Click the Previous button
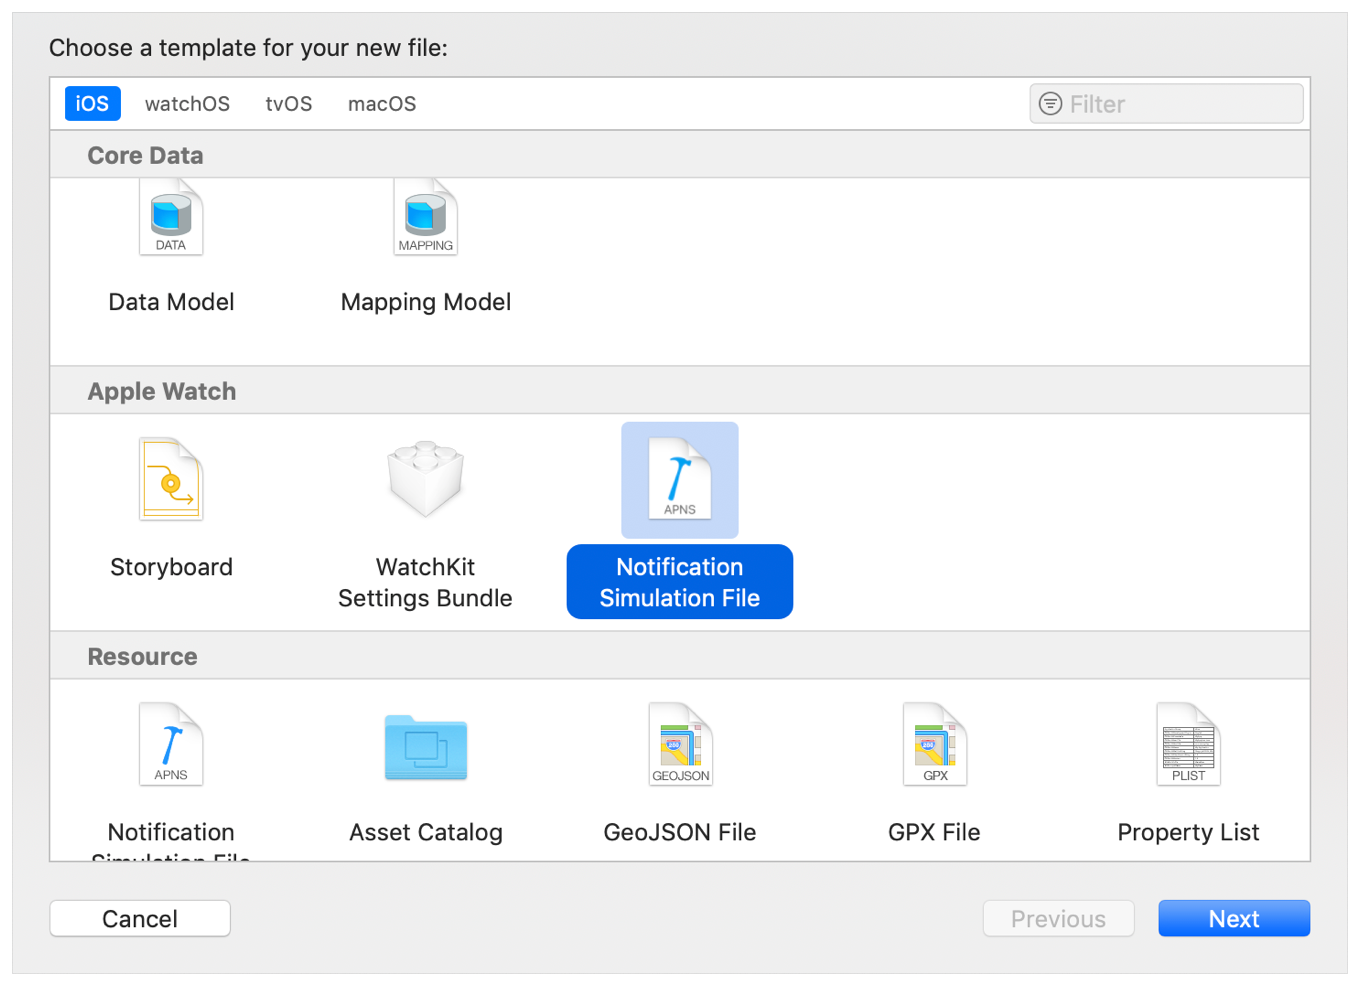The image size is (1360, 986). tap(1059, 919)
